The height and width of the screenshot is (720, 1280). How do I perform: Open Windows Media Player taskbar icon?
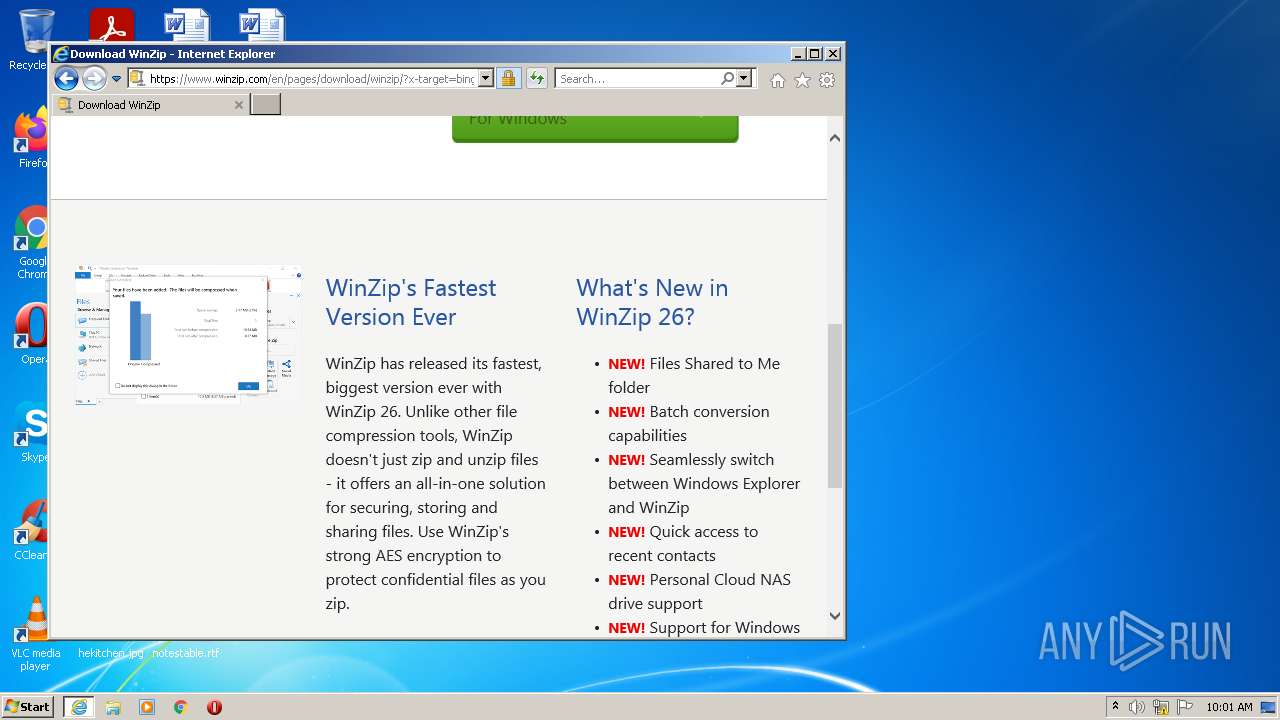click(x=147, y=707)
